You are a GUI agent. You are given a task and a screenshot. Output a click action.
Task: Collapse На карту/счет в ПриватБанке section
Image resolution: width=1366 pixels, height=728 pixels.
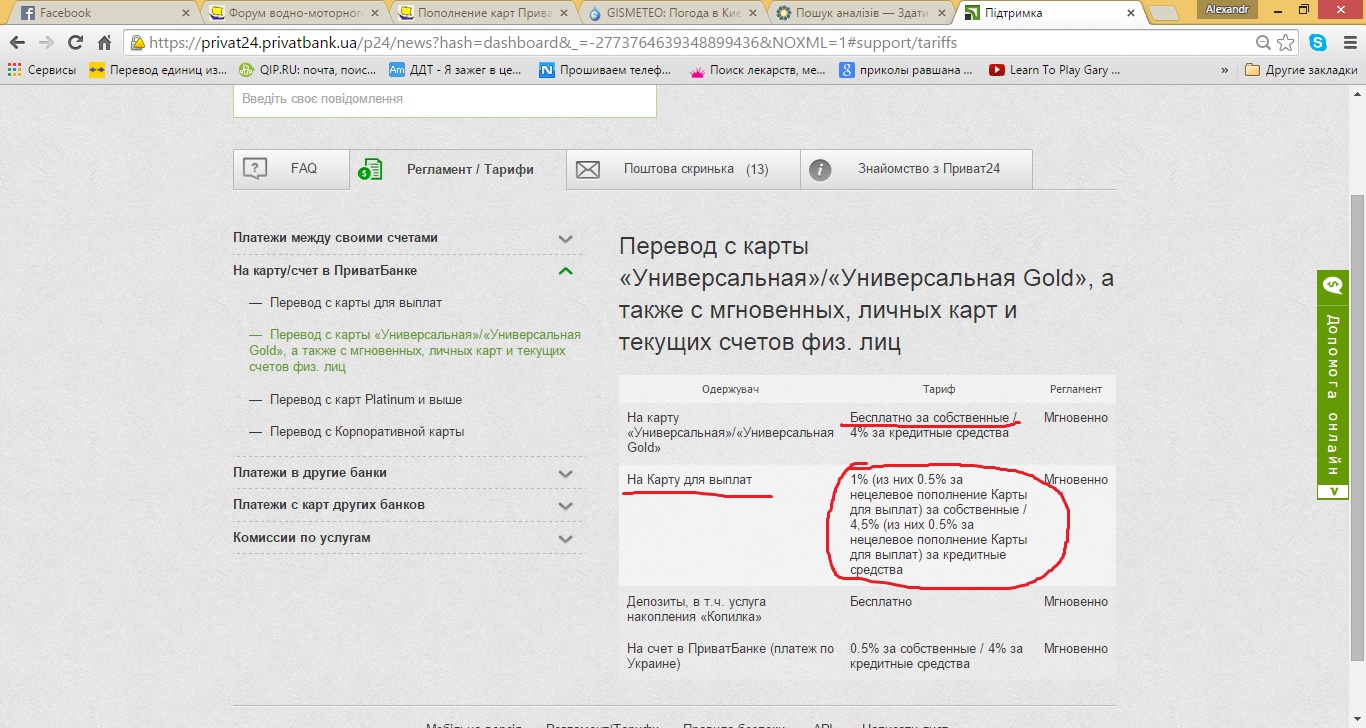point(565,271)
